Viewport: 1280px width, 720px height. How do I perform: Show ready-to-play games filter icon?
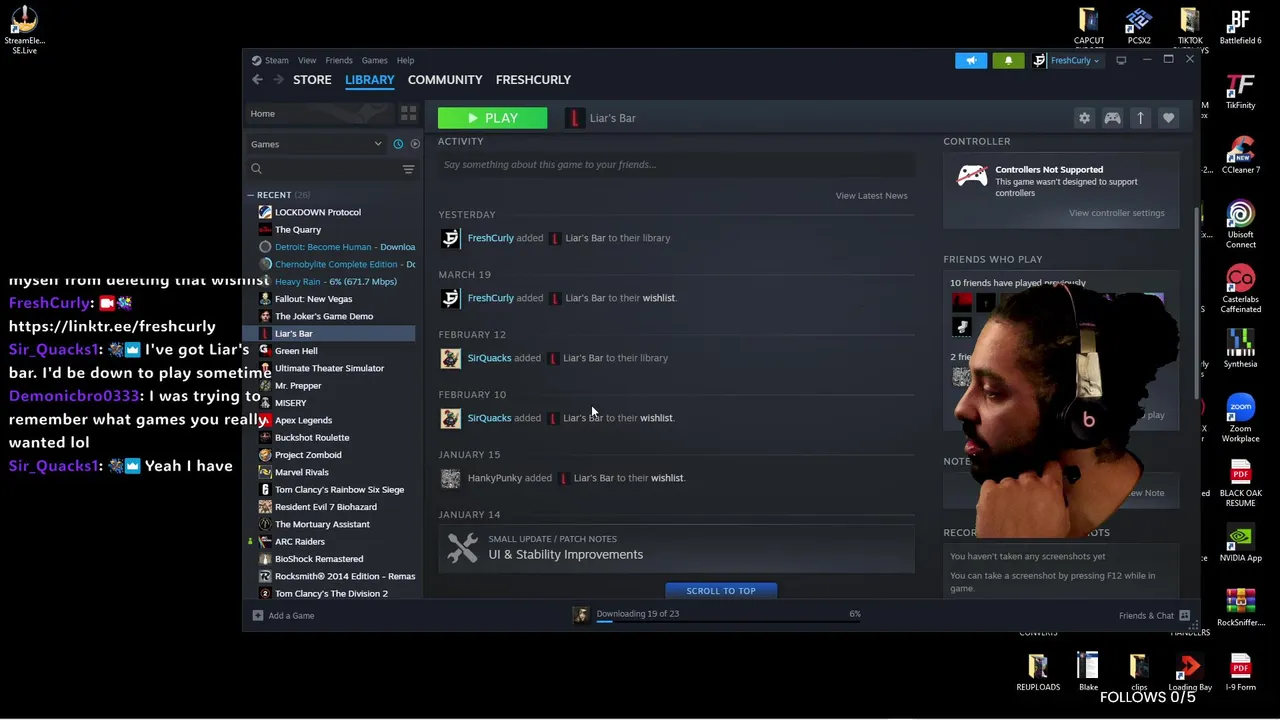tap(415, 144)
